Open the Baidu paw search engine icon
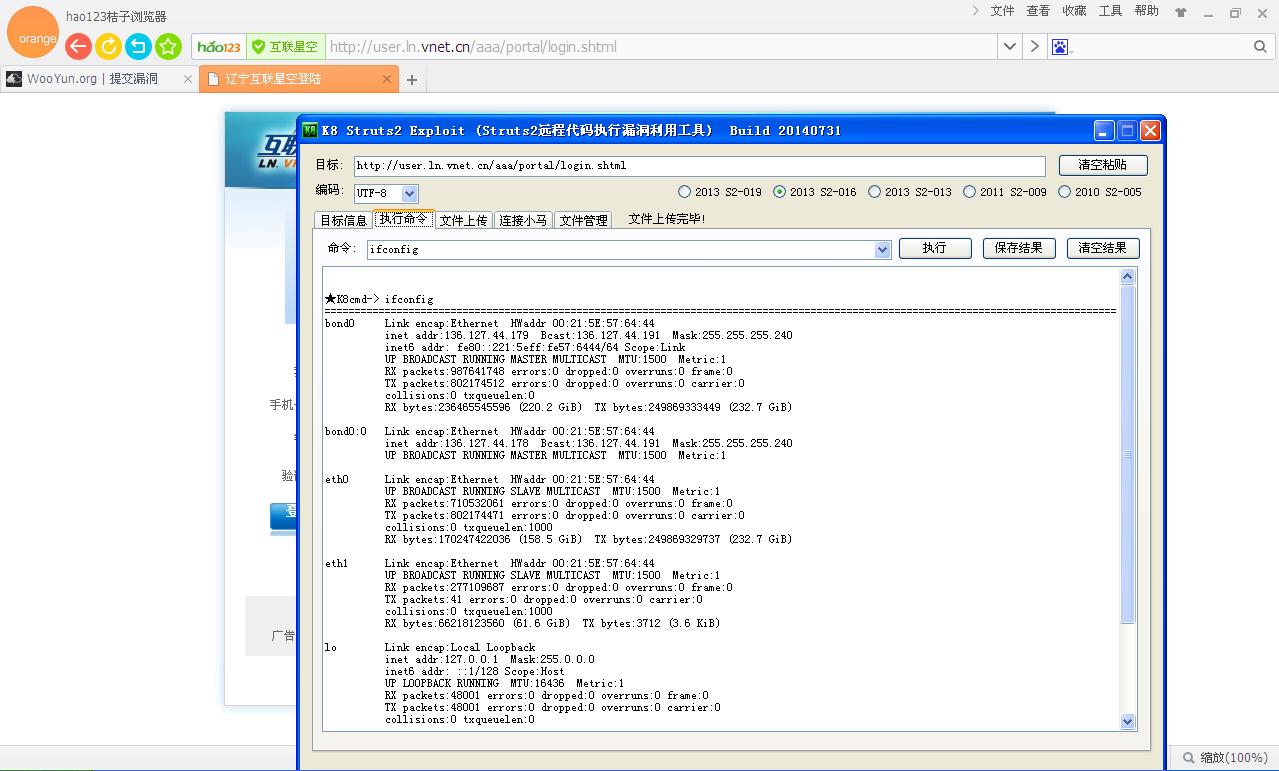The width and height of the screenshot is (1279, 771). (1060, 47)
